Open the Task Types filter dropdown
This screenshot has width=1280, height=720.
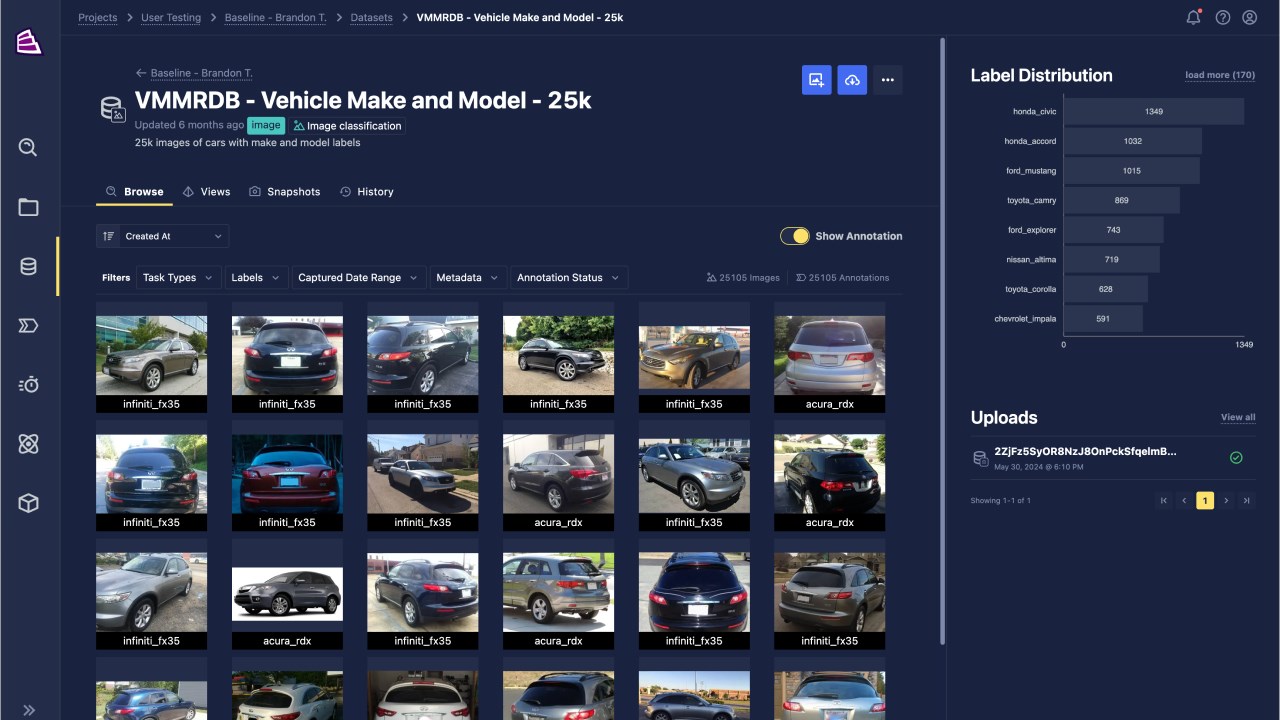(x=178, y=277)
